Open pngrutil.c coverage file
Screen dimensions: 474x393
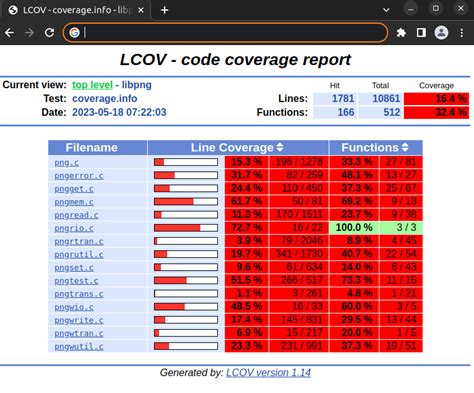79,255
